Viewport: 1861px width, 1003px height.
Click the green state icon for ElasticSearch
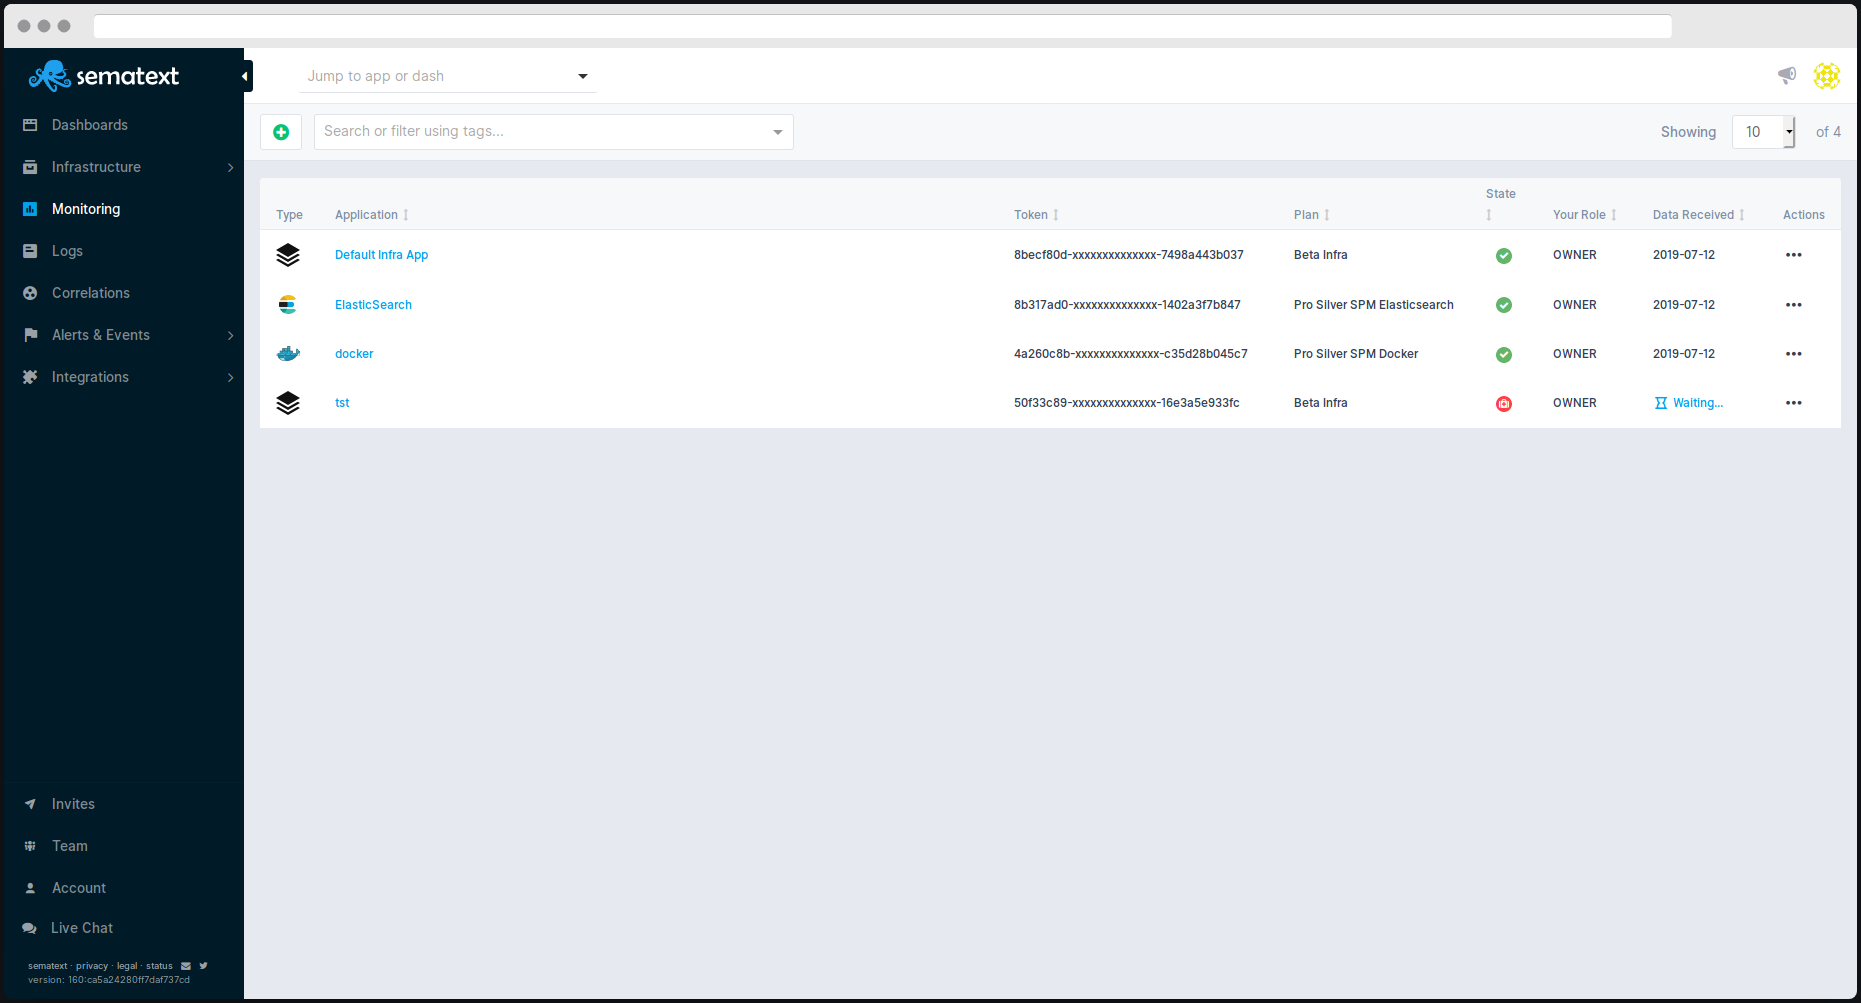(1503, 305)
